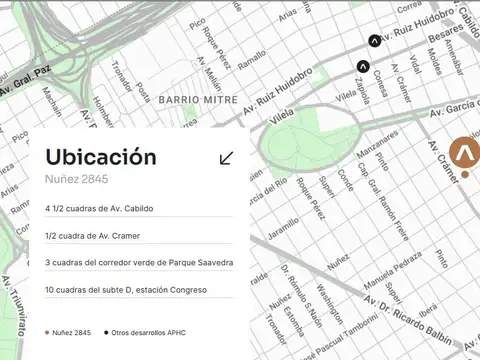Click the black legend dot for Otros desarrollos
The image size is (480, 360).
click(106, 333)
